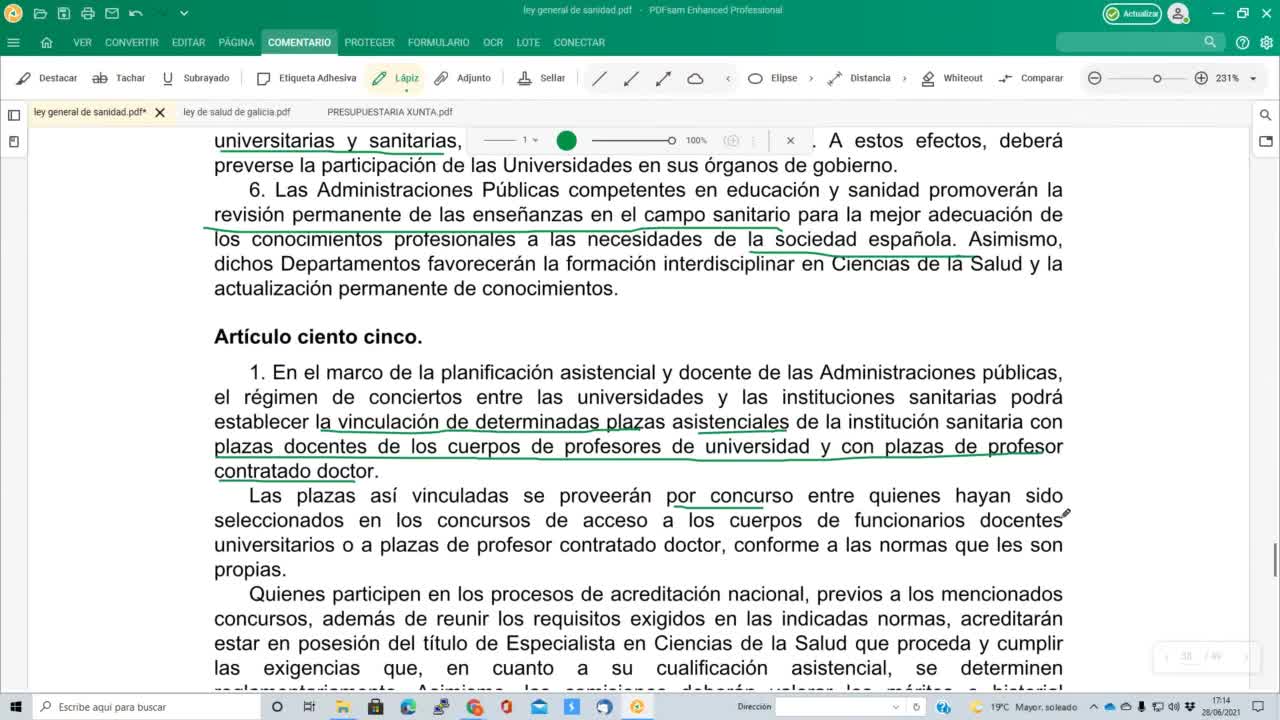Switch to PRESUPUESTARIA XUNTA.pdf tab
Image resolution: width=1280 pixels, height=720 pixels.
390,112
